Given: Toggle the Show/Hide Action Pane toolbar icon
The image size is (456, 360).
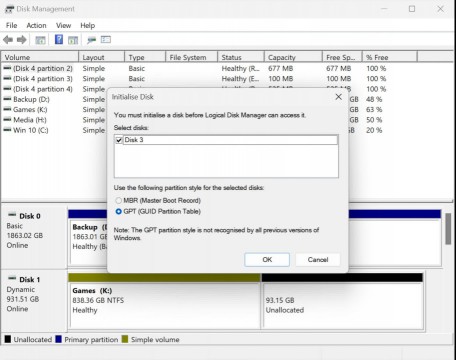Looking at the screenshot, I should point(73,40).
